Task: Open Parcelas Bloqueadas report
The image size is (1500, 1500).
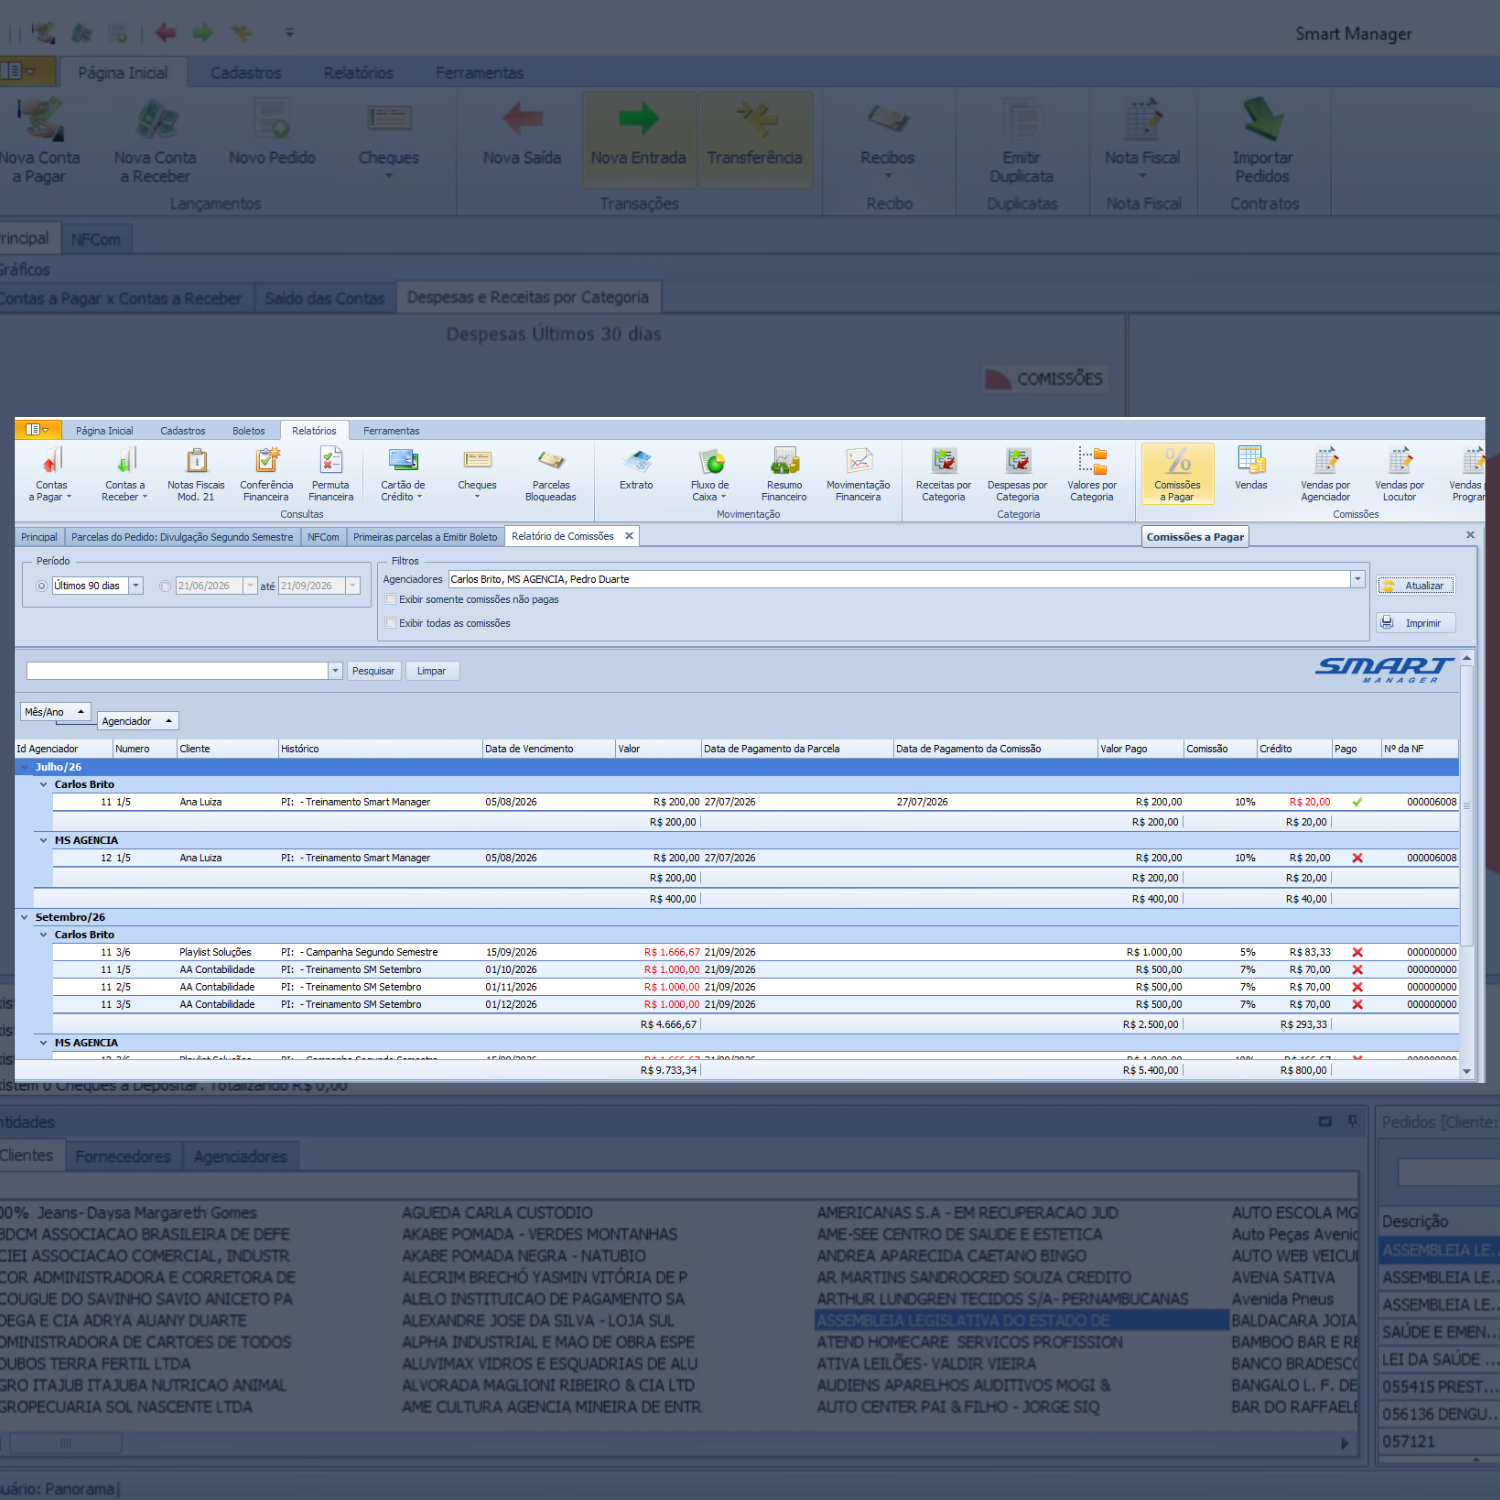Action: pos(551,474)
